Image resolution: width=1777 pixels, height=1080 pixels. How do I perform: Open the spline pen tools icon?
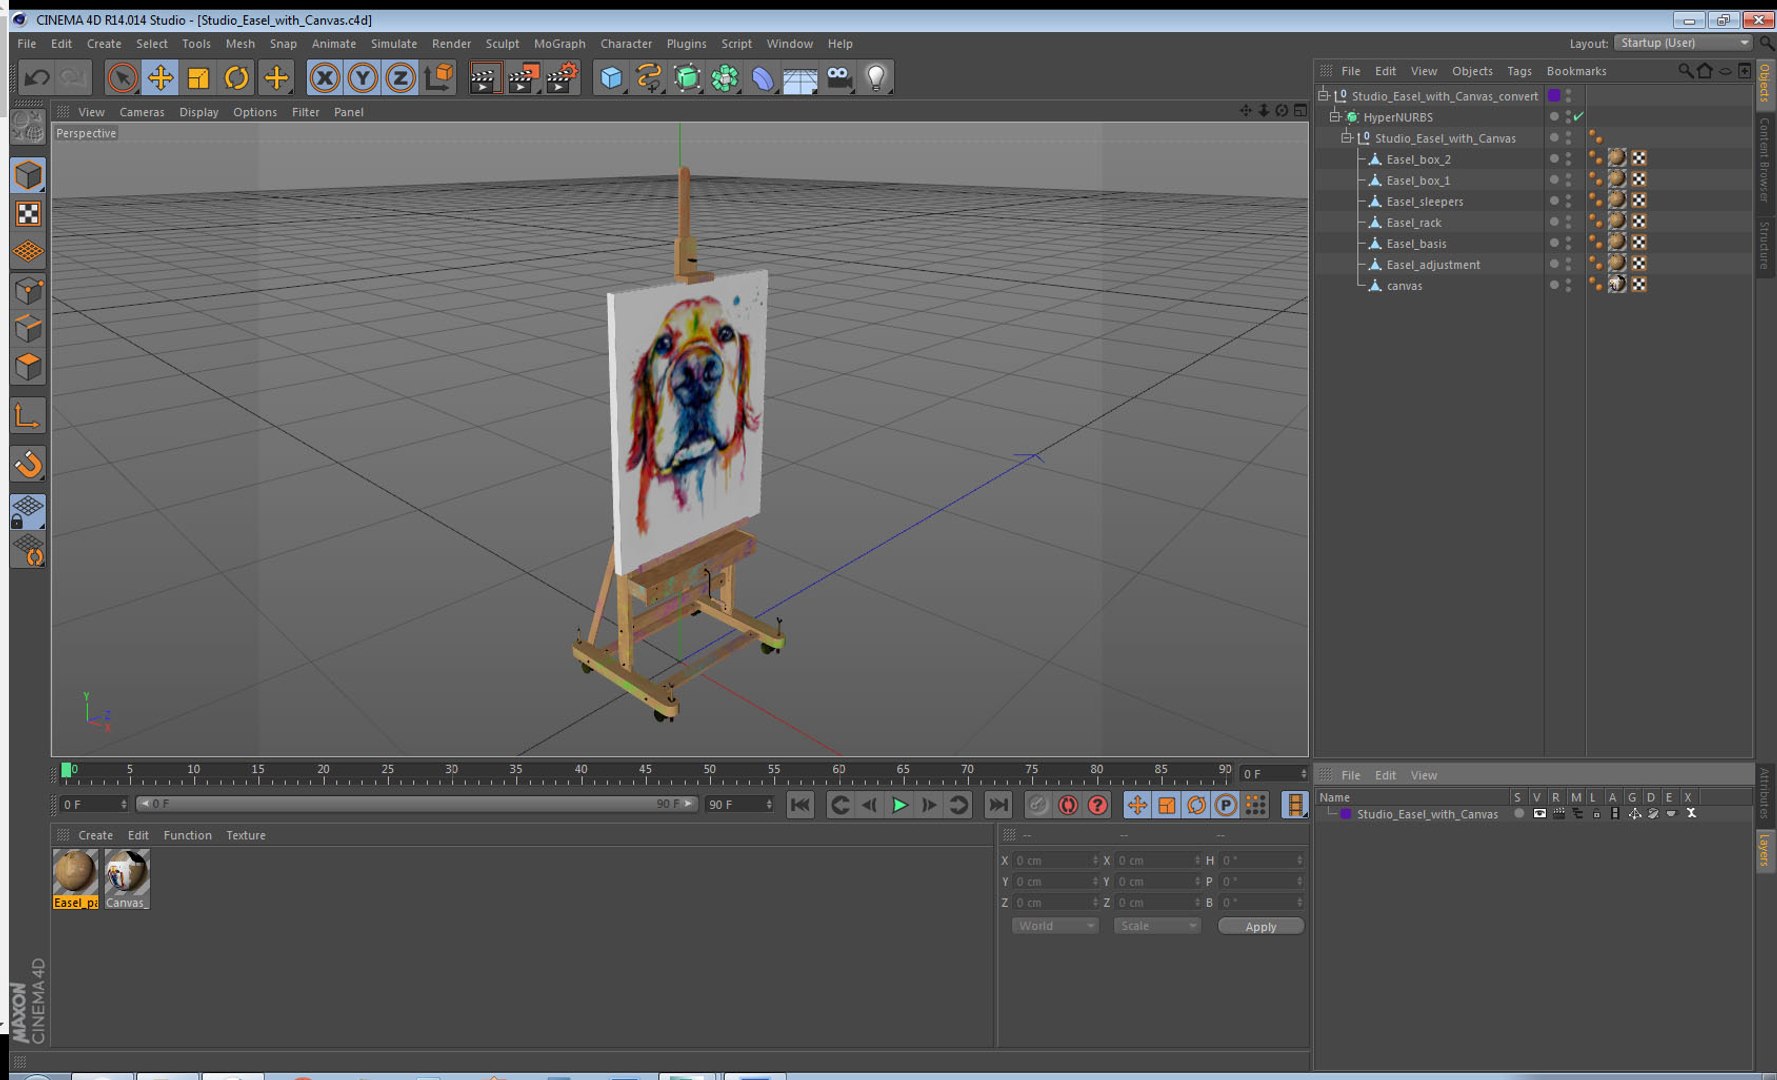click(x=649, y=77)
